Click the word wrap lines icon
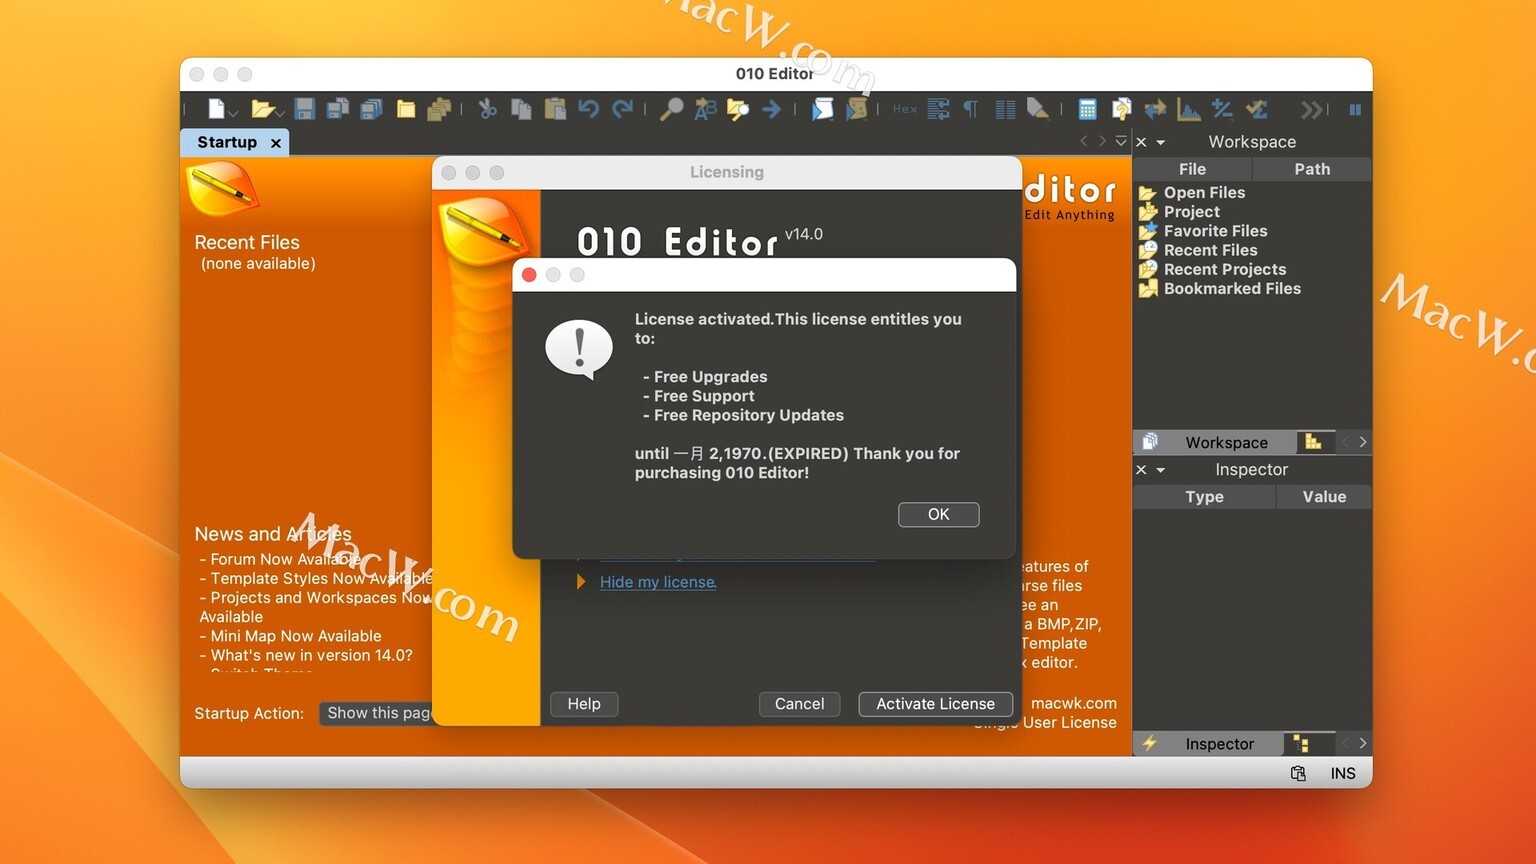The image size is (1536, 864). point(938,109)
